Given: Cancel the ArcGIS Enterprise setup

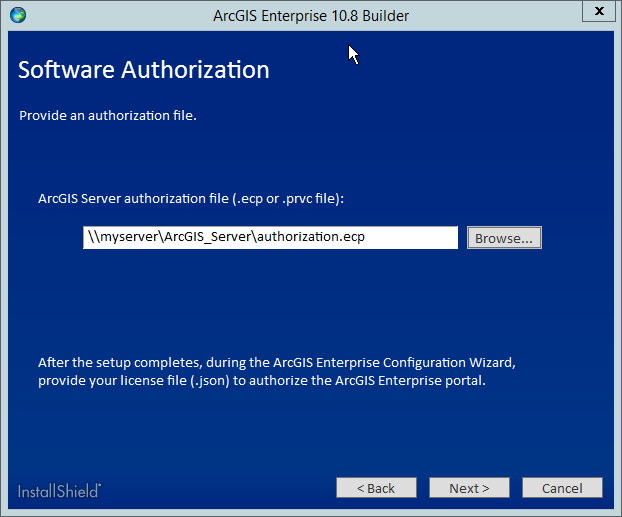Looking at the screenshot, I should [x=561, y=488].
